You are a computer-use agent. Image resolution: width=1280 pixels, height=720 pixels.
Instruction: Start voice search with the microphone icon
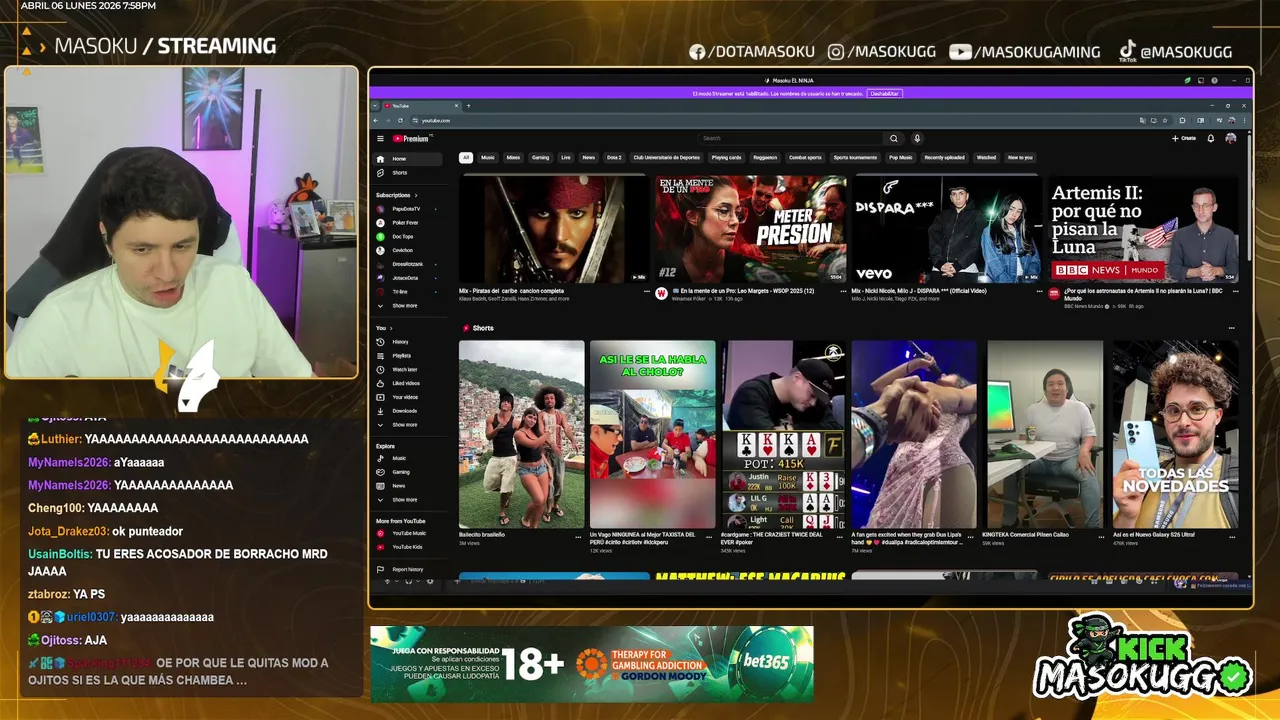point(917,139)
